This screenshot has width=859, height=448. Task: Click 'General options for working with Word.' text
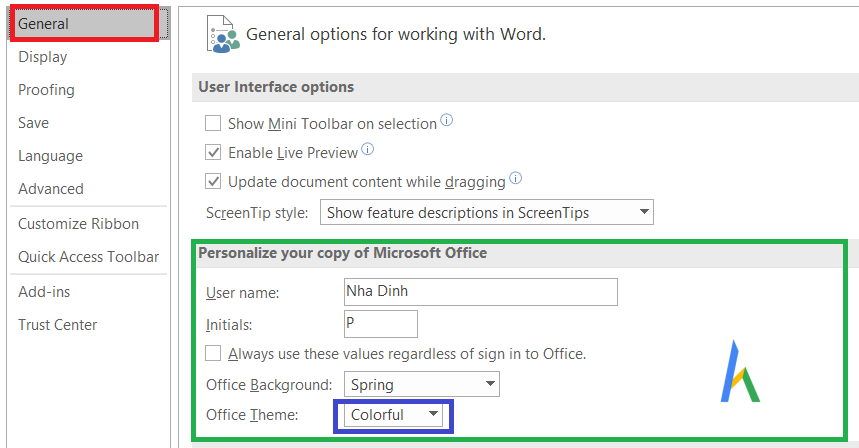(x=396, y=35)
